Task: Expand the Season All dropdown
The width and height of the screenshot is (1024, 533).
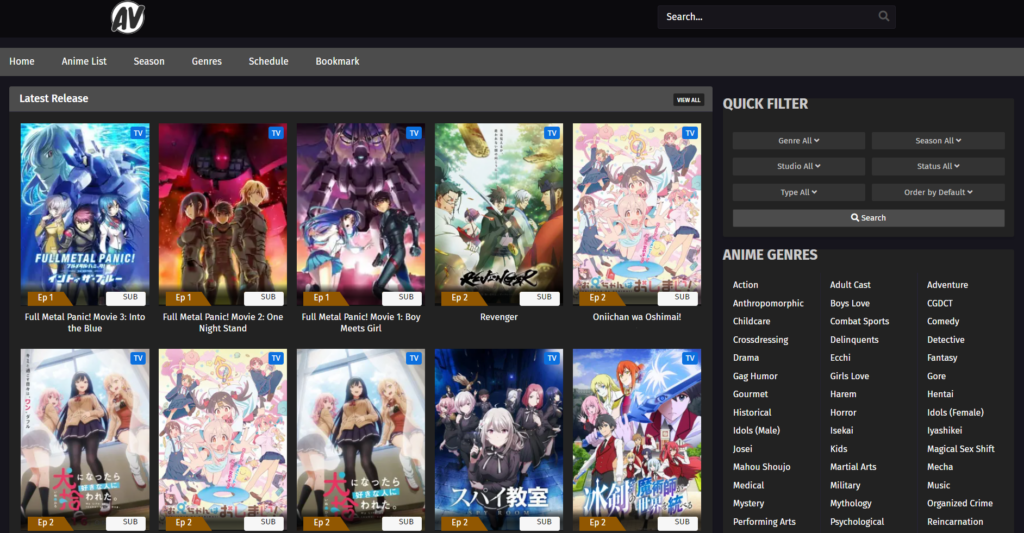Action: [x=938, y=140]
